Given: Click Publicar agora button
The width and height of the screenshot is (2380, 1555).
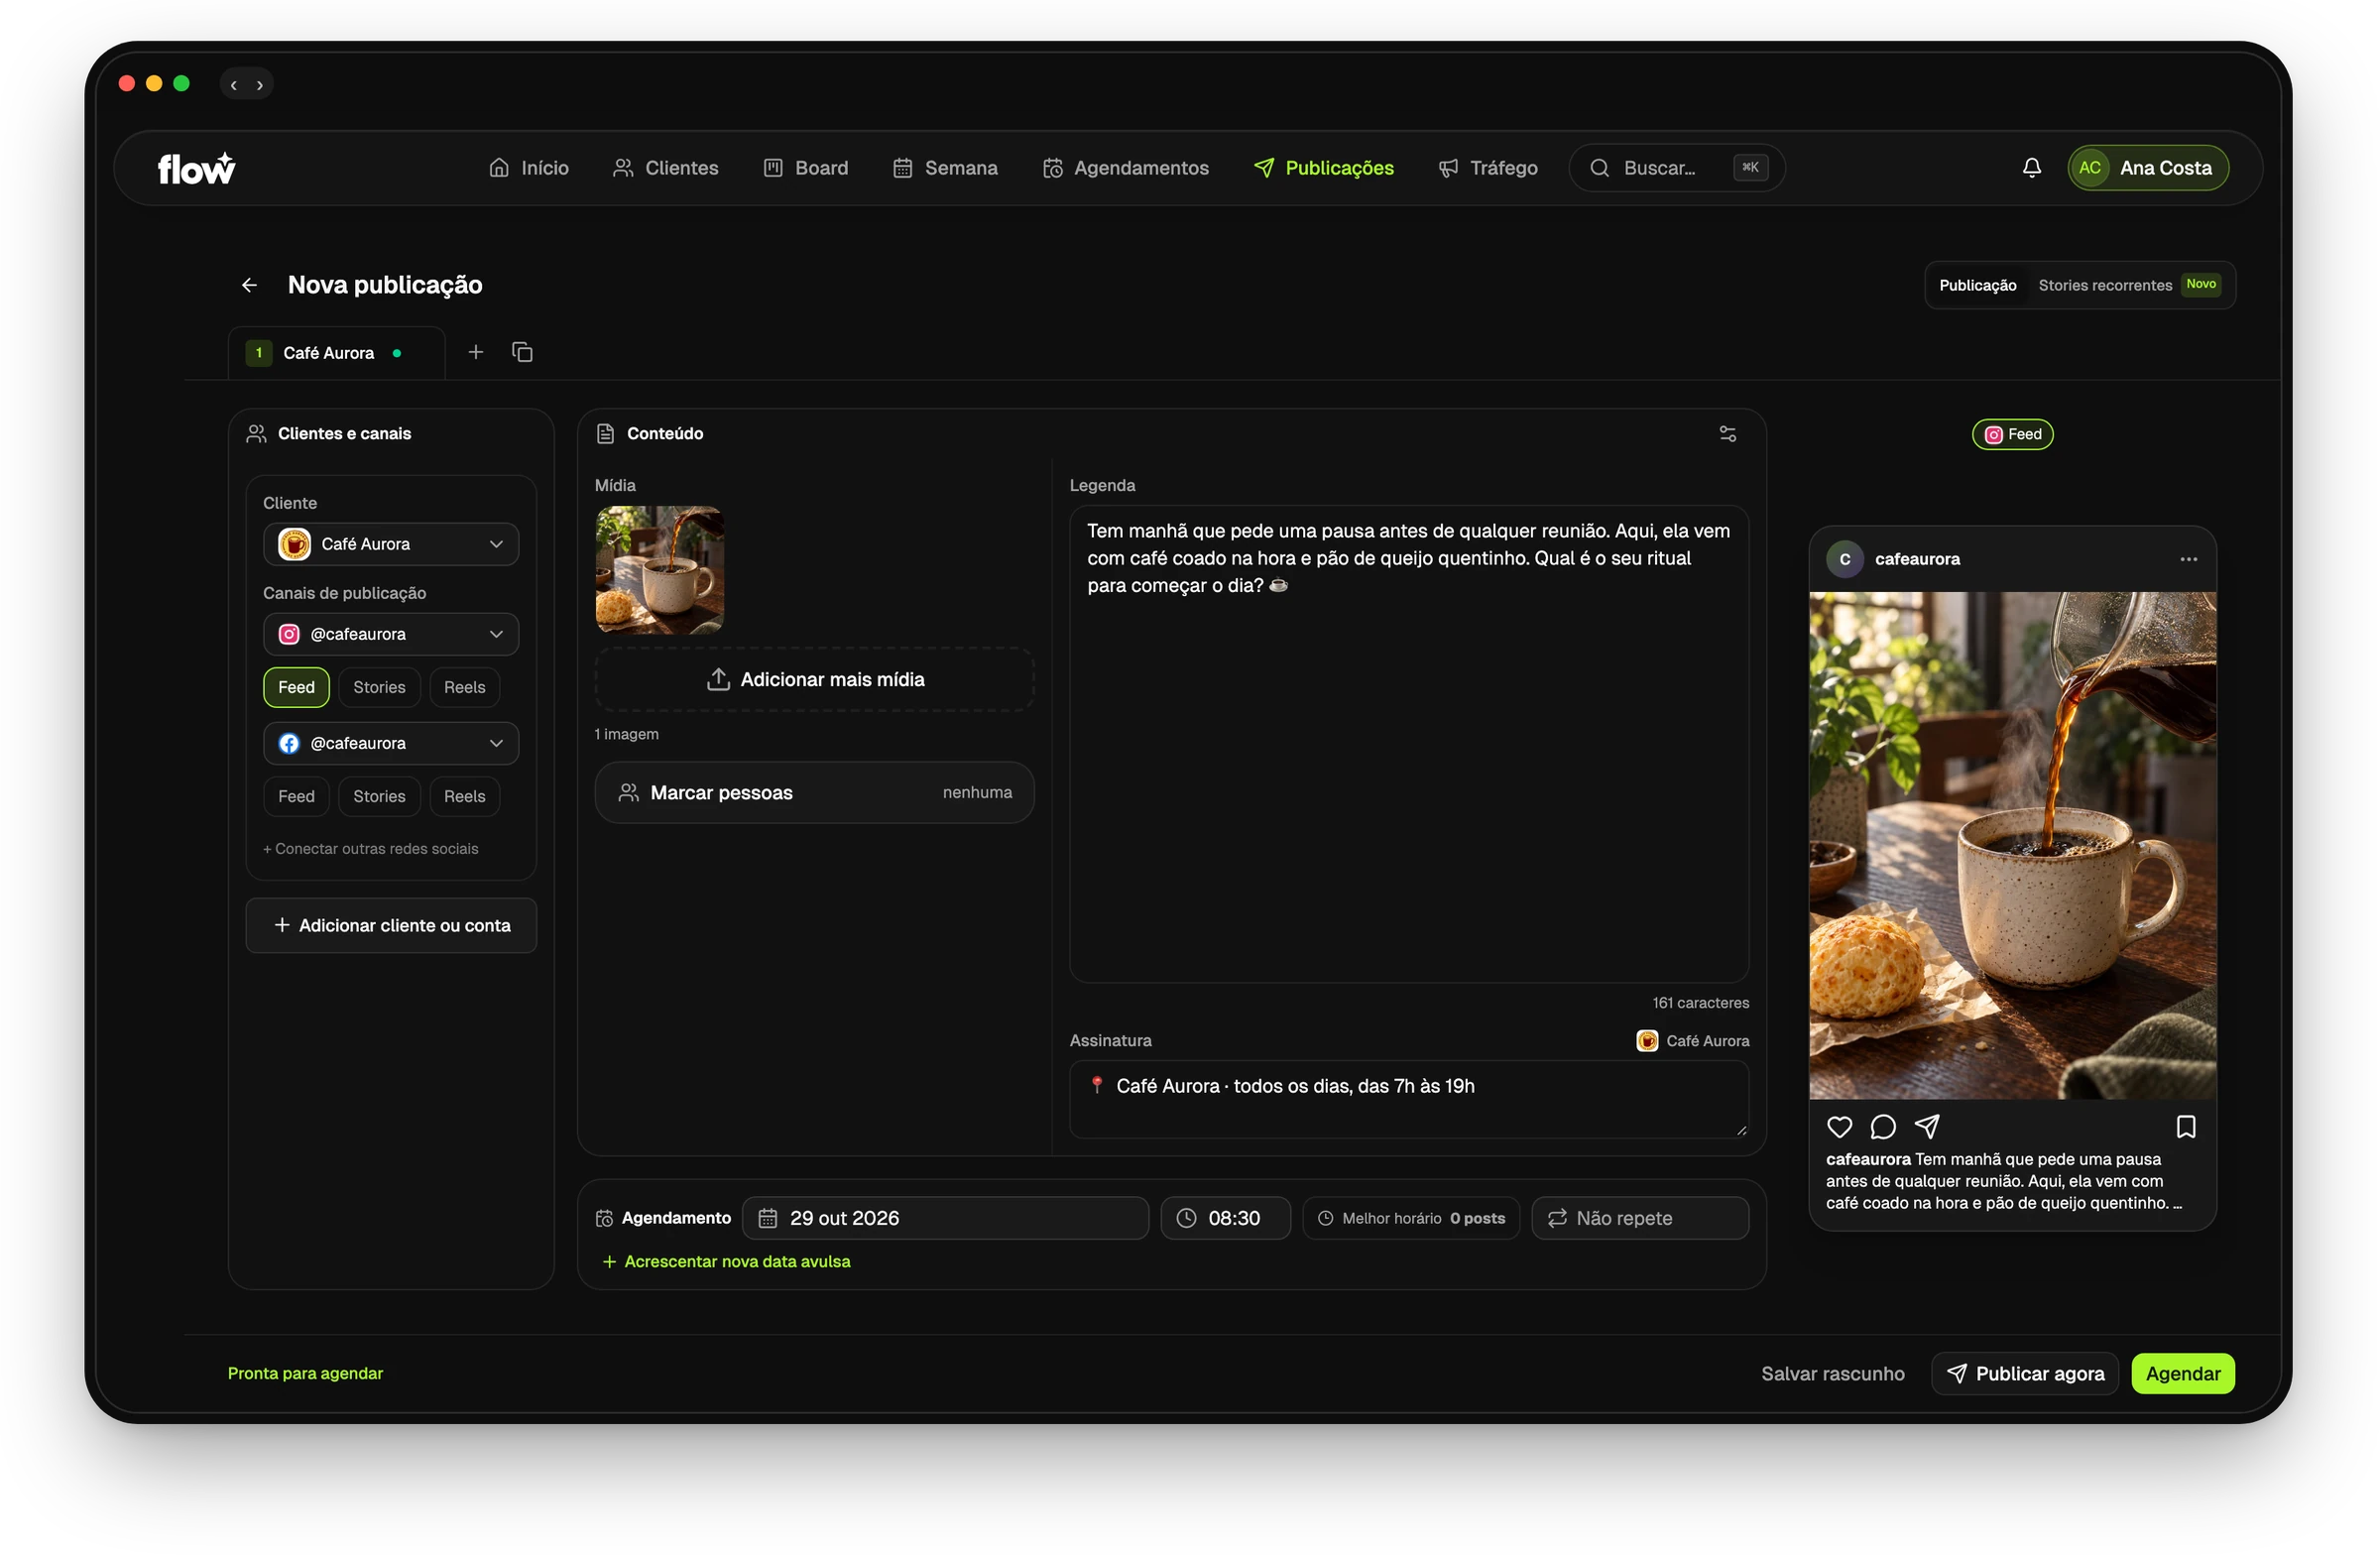Looking at the screenshot, I should pyautogui.click(x=2024, y=1373).
